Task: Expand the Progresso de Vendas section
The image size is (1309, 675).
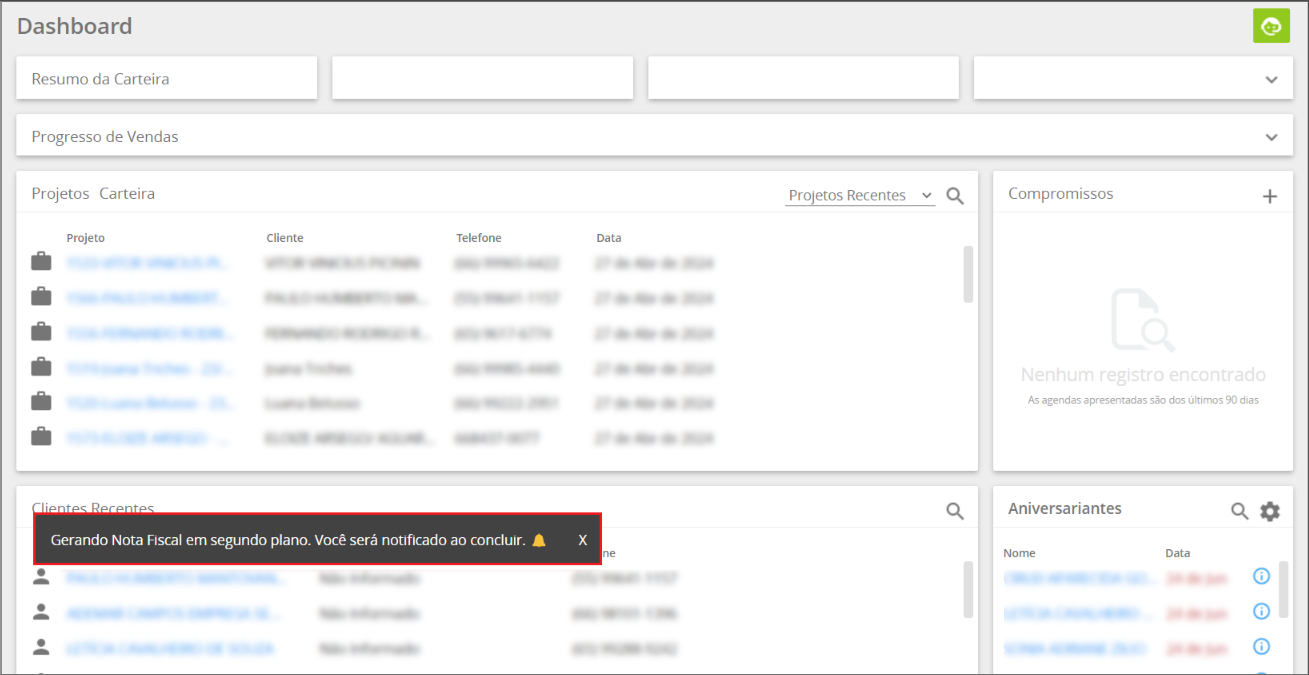Action: pyautogui.click(x=1271, y=137)
